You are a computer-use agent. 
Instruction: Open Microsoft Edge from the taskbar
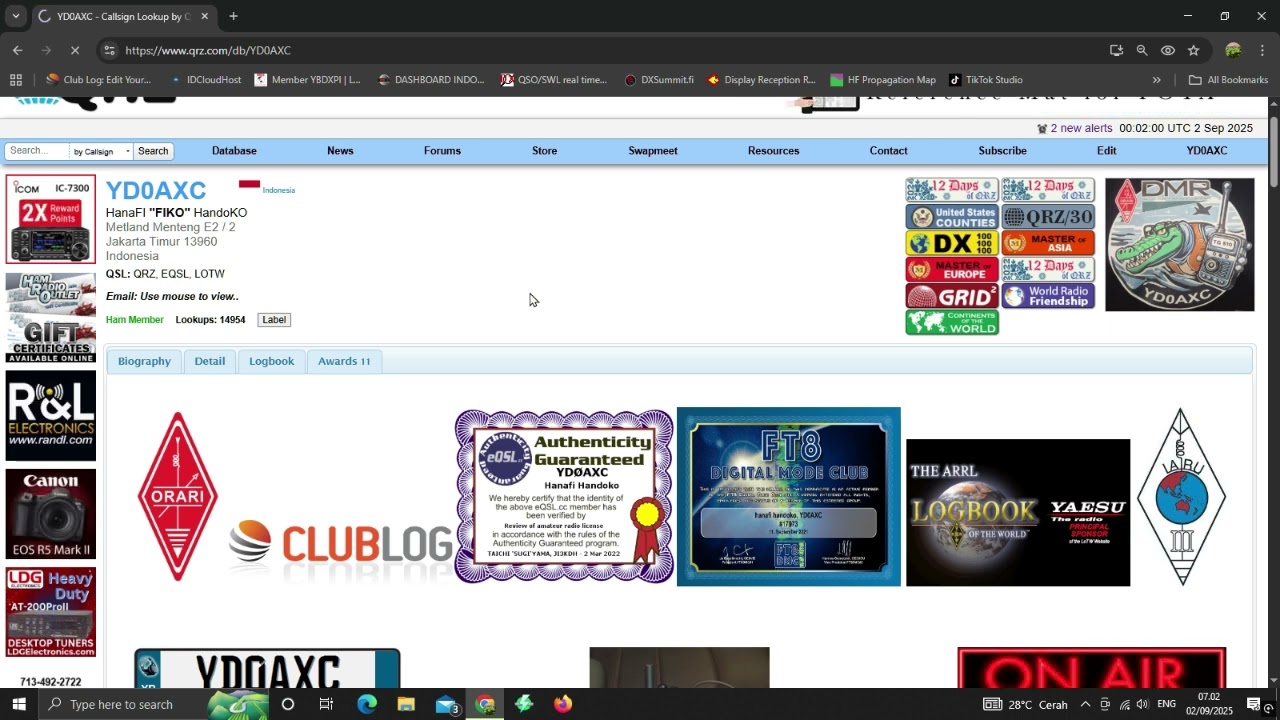367,704
